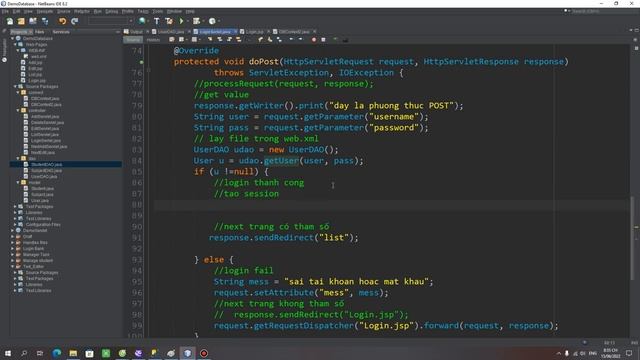640x360 pixels.
Task: Click the Build Project hammer icon
Action: tap(157, 21)
